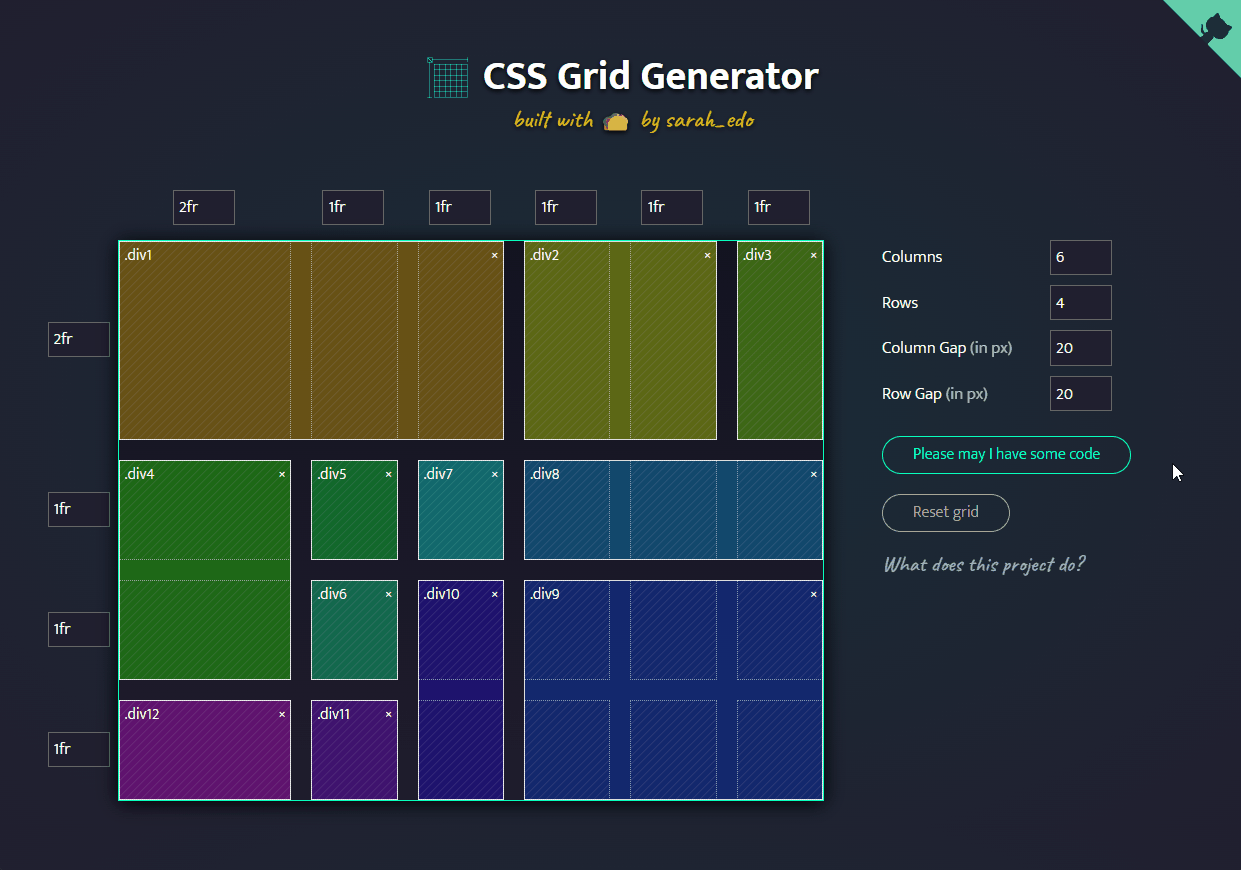This screenshot has height=870, width=1241.
Task: Edit the Row Gap value field
Action: coord(1080,394)
